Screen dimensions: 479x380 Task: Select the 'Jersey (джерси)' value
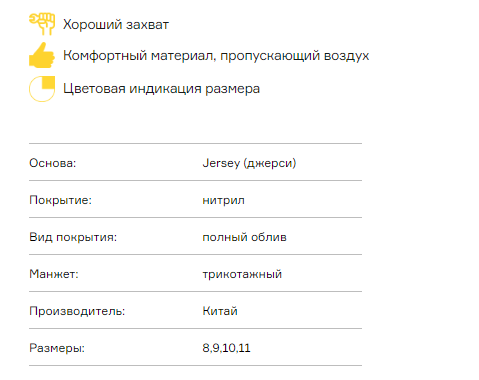pyautogui.click(x=249, y=163)
